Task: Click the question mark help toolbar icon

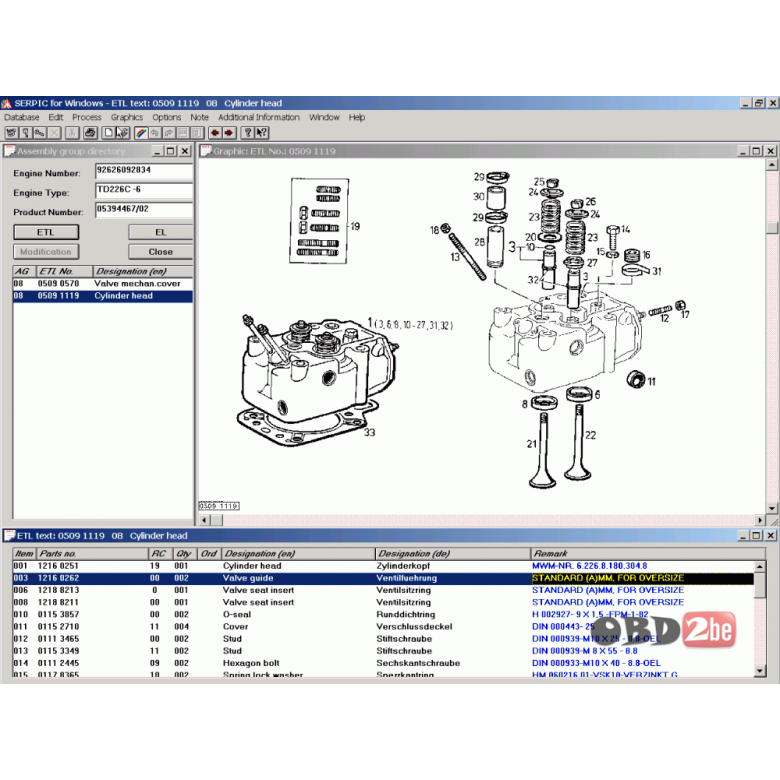Action: [247, 133]
